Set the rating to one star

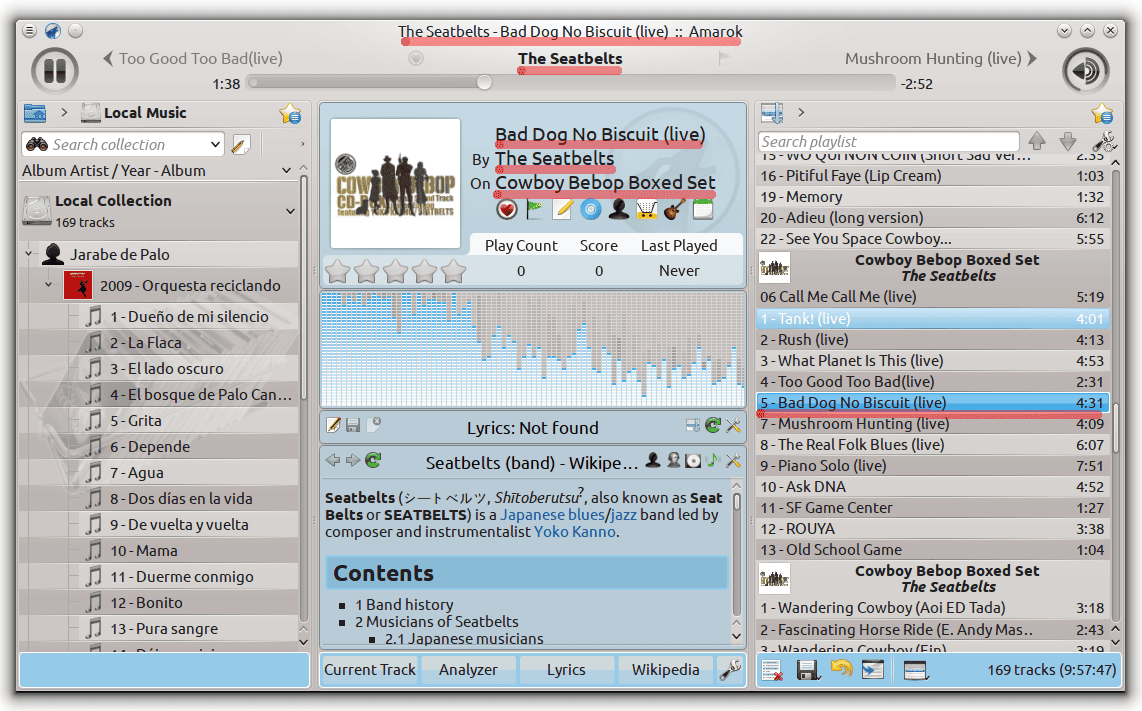[337, 271]
